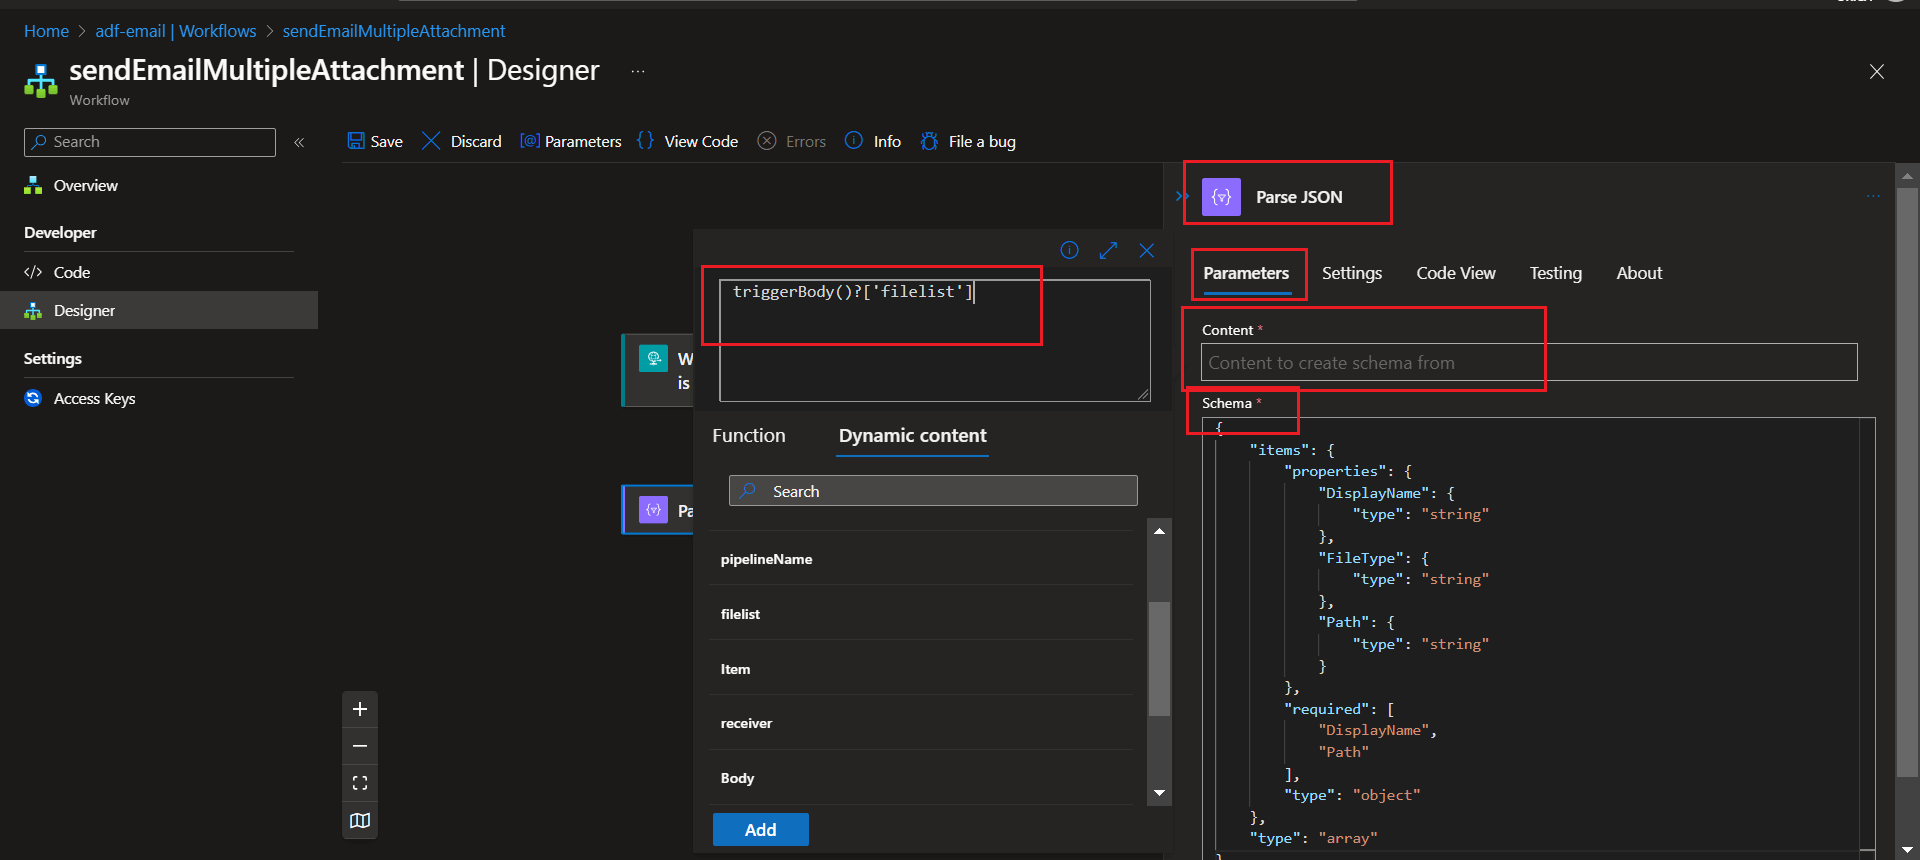Select filelist from dynamic content list
The width and height of the screenshot is (1920, 860).
[x=740, y=614]
